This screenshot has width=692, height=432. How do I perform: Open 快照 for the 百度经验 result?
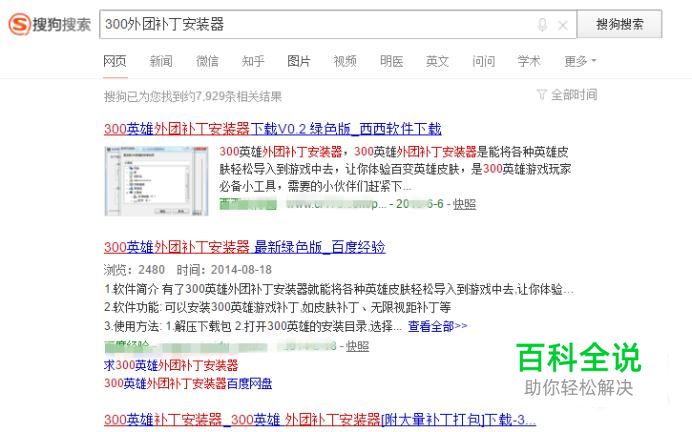point(357,346)
